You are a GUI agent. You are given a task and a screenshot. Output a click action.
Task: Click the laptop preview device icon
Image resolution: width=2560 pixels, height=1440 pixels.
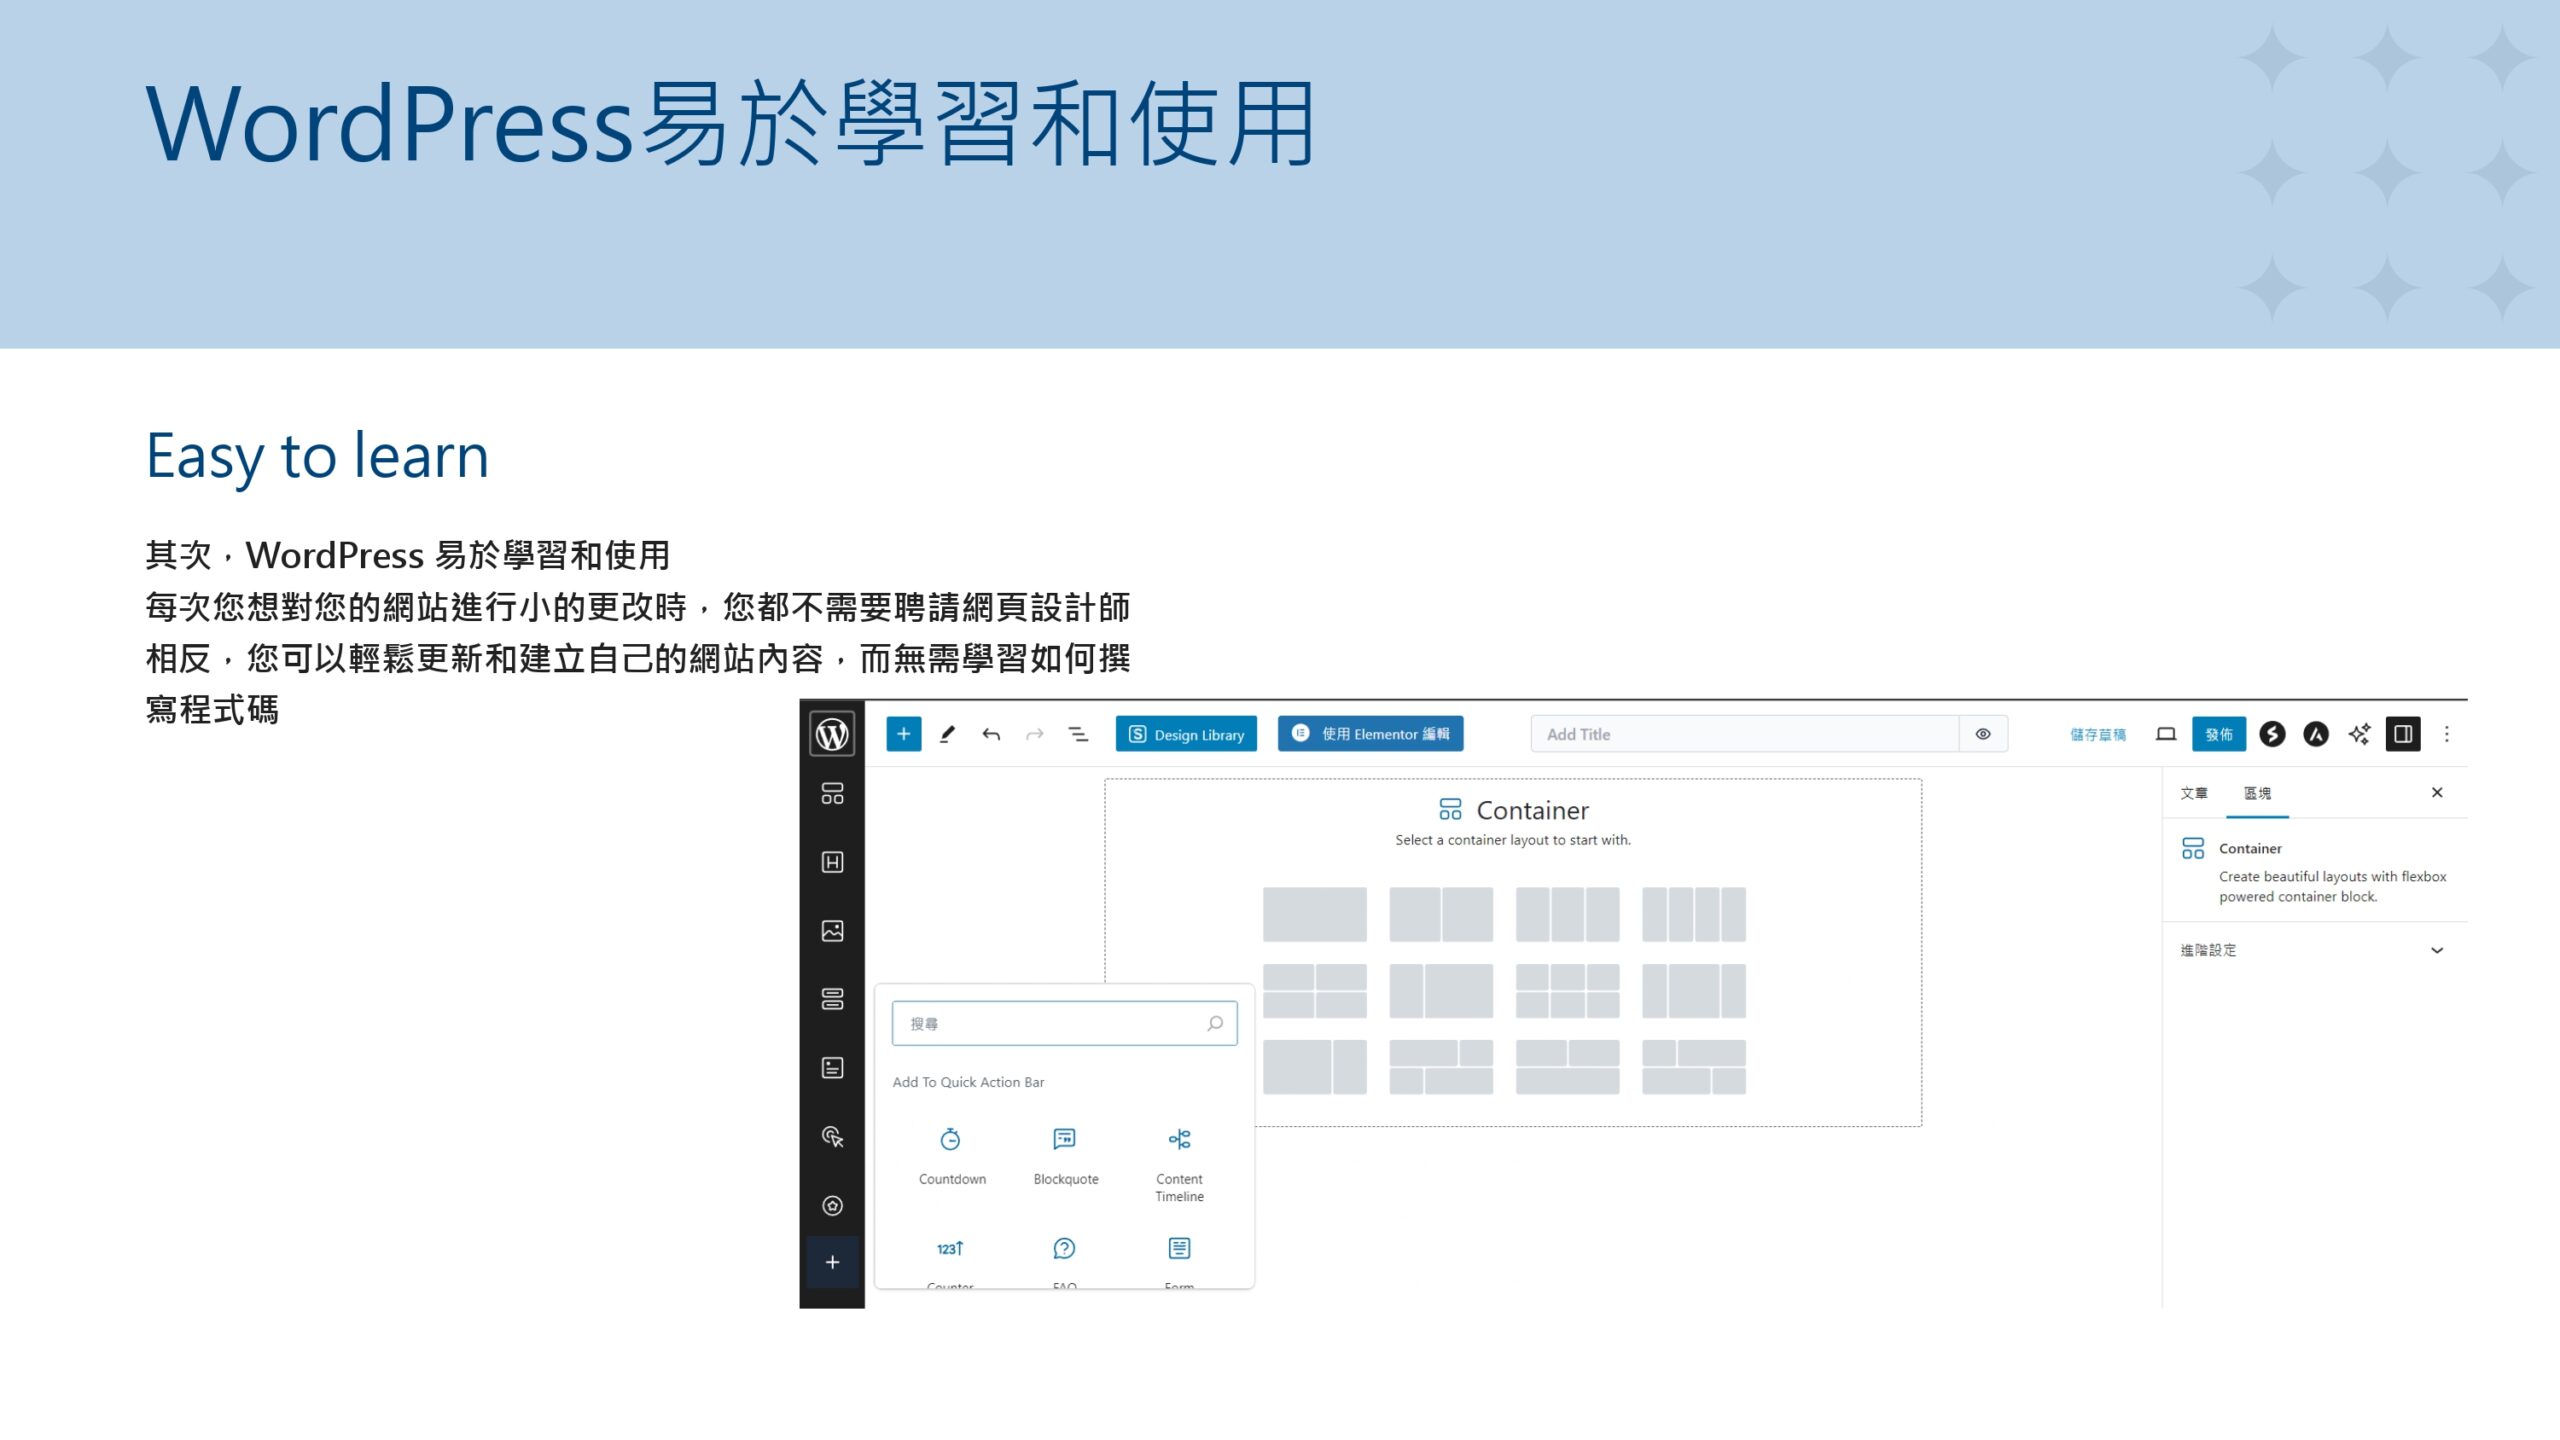2166,734
